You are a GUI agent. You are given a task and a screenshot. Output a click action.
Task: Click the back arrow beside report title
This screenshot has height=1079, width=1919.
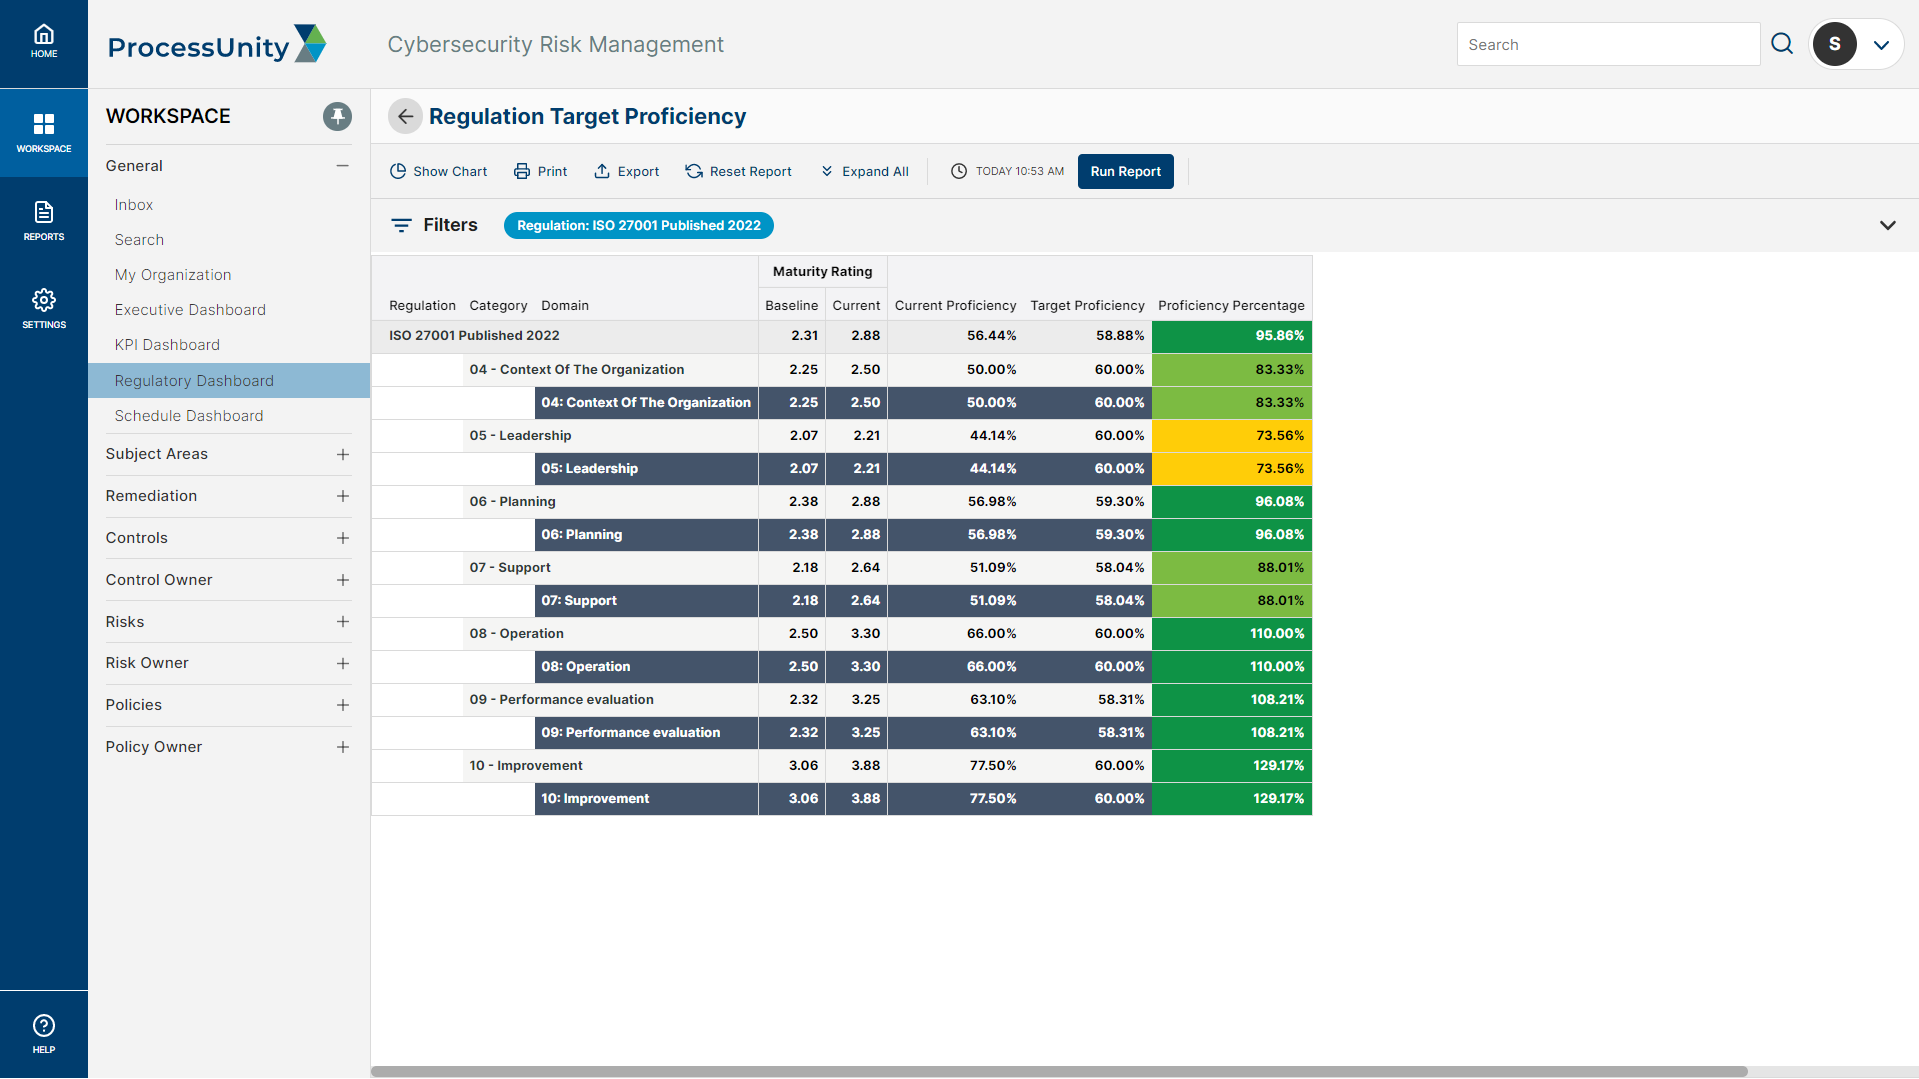(405, 116)
